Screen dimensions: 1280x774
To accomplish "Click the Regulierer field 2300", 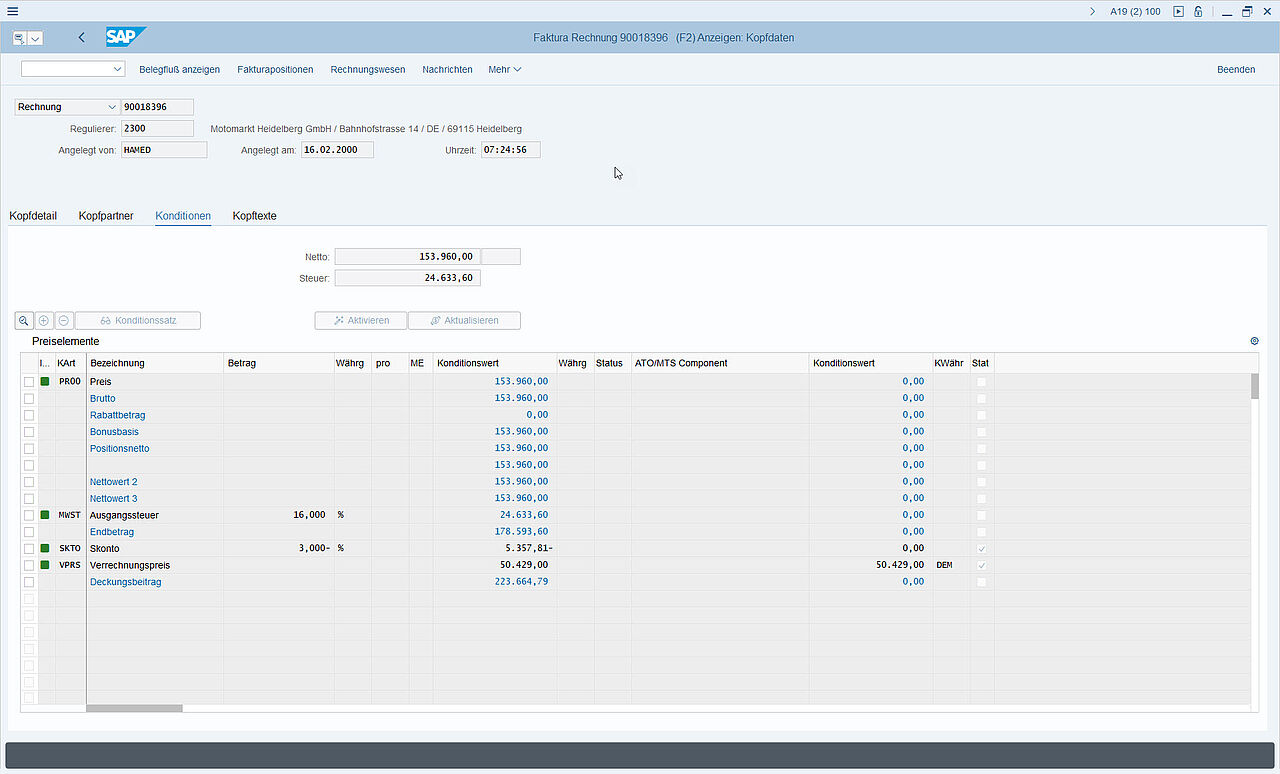I will [157, 128].
